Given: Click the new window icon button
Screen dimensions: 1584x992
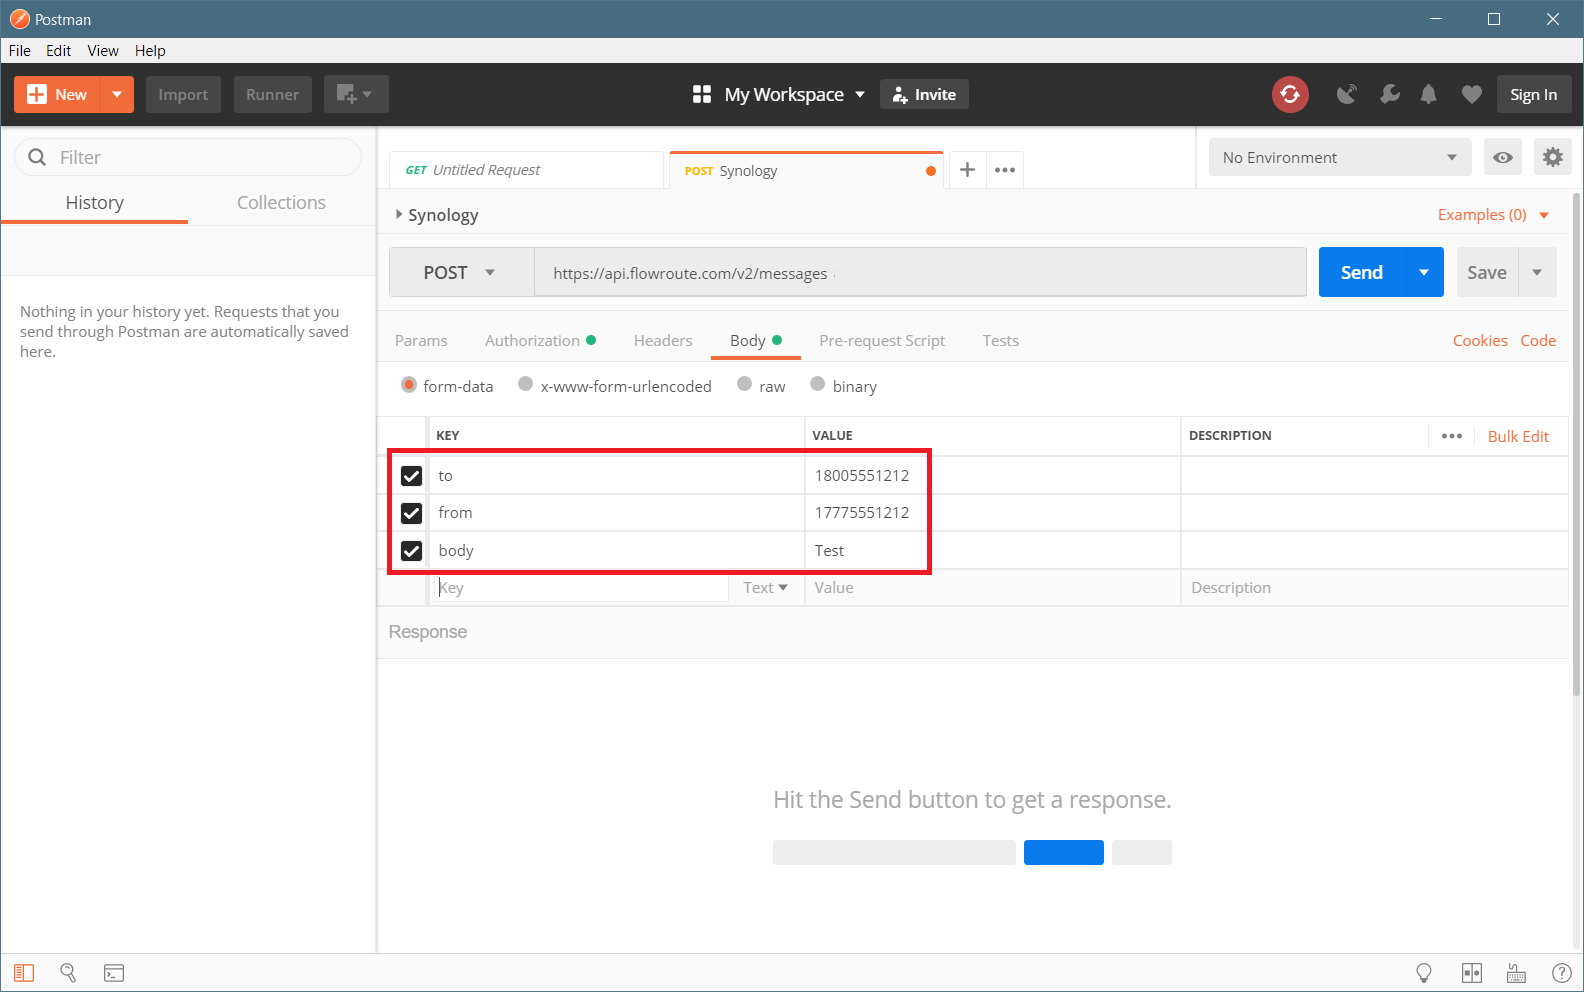Looking at the screenshot, I should 356,94.
